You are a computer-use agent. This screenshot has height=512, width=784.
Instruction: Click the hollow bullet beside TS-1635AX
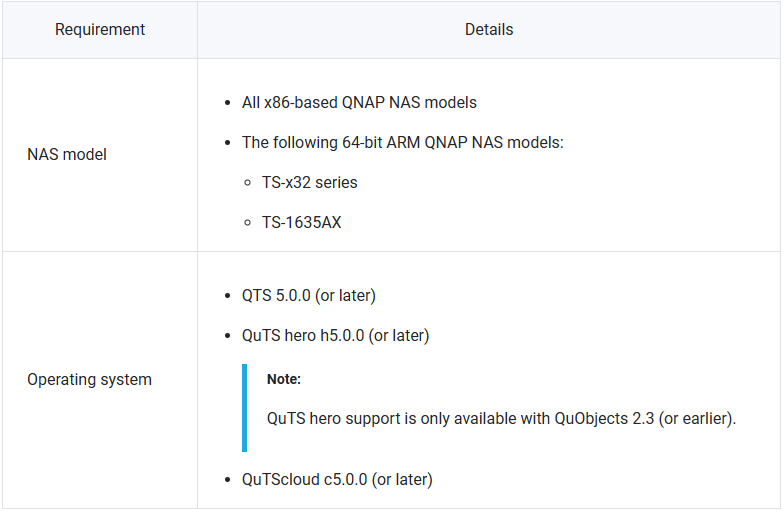pyautogui.click(x=248, y=223)
